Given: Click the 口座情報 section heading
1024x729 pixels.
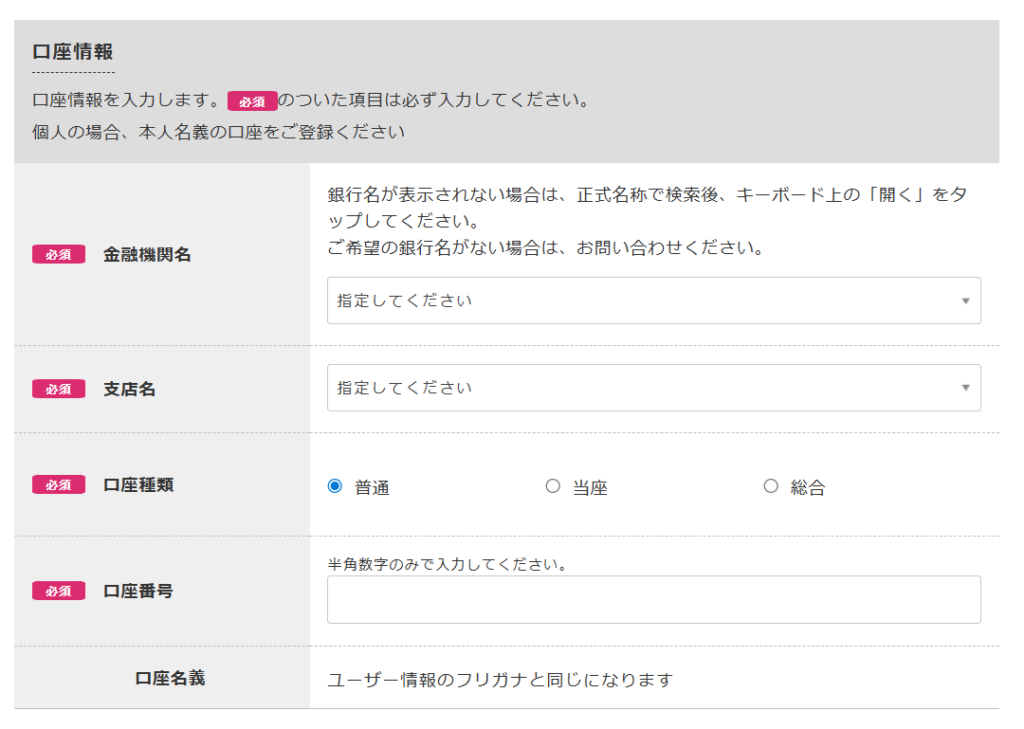Looking at the screenshot, I should point(73,53).
